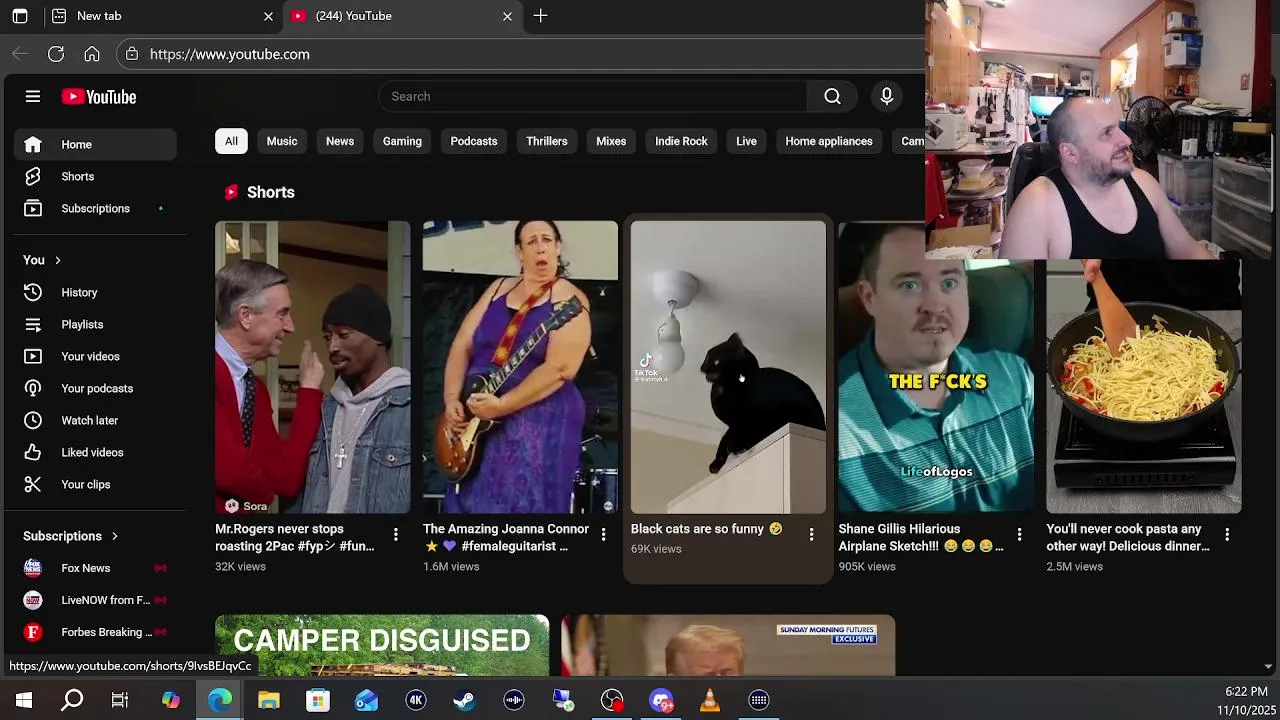This screenshot has width=1280, height=720.
Task: Open Watch later in the sidebar
Action: [x=95, y=420]
